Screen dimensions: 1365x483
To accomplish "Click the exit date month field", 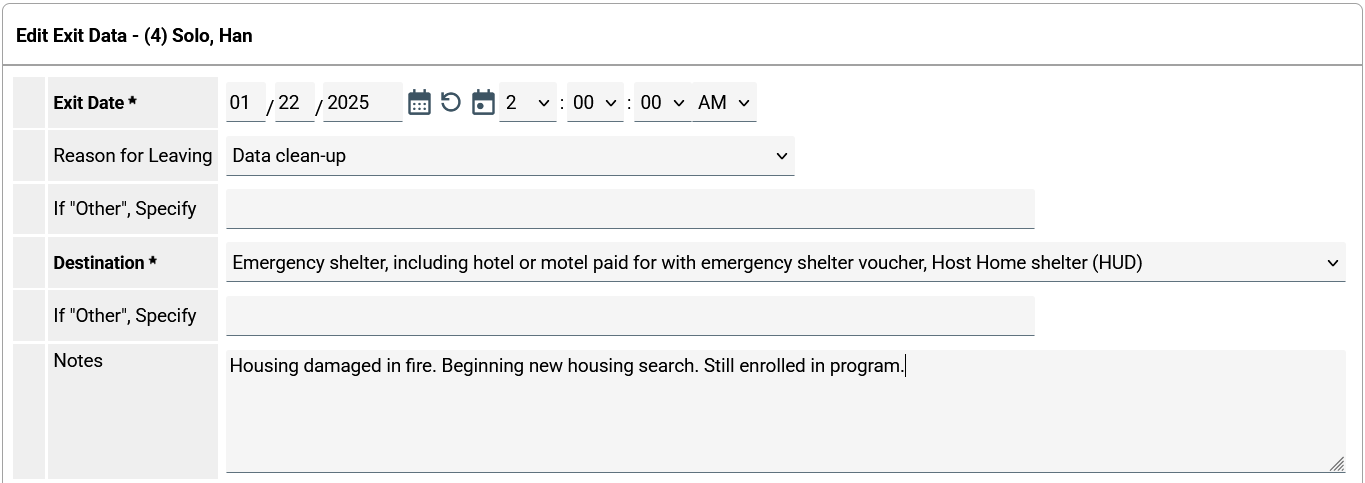I will point(245,102).
